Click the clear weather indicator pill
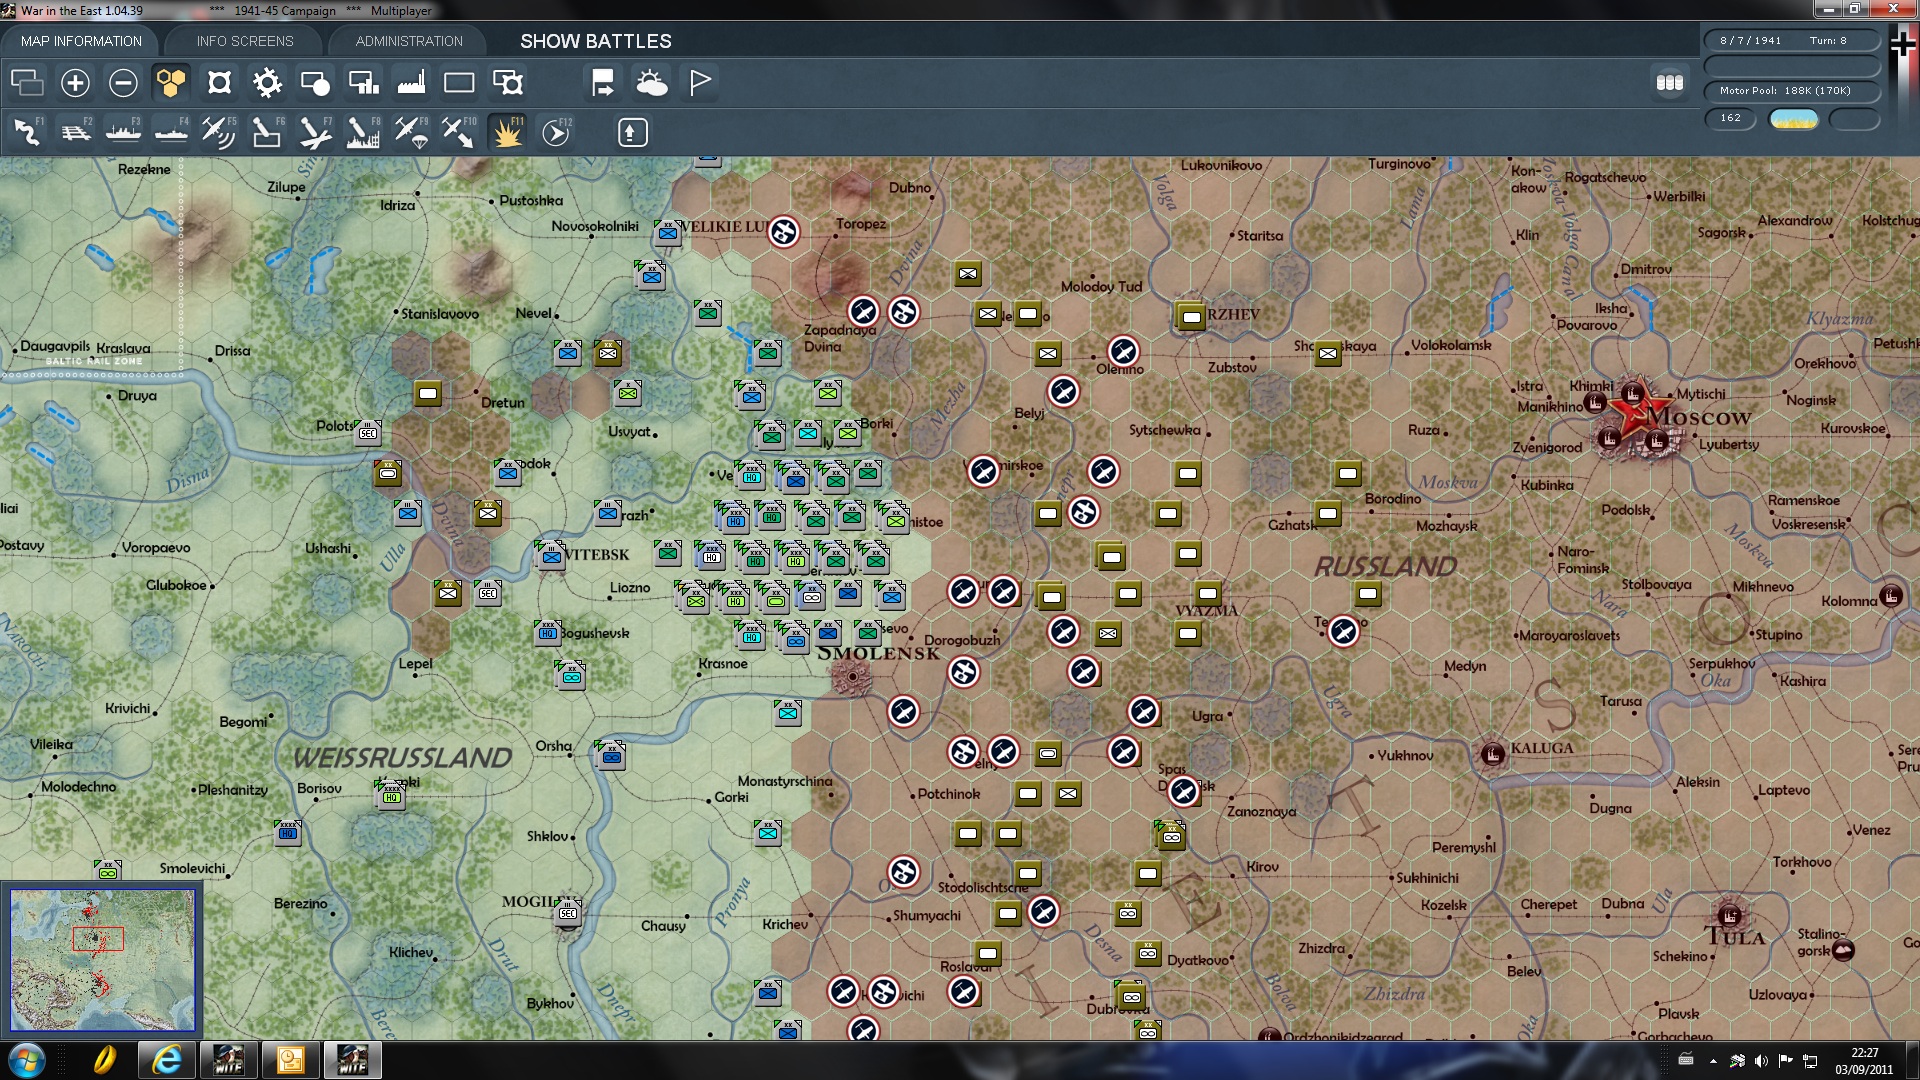The image size is (1920, 1080). pos(1794,119)
